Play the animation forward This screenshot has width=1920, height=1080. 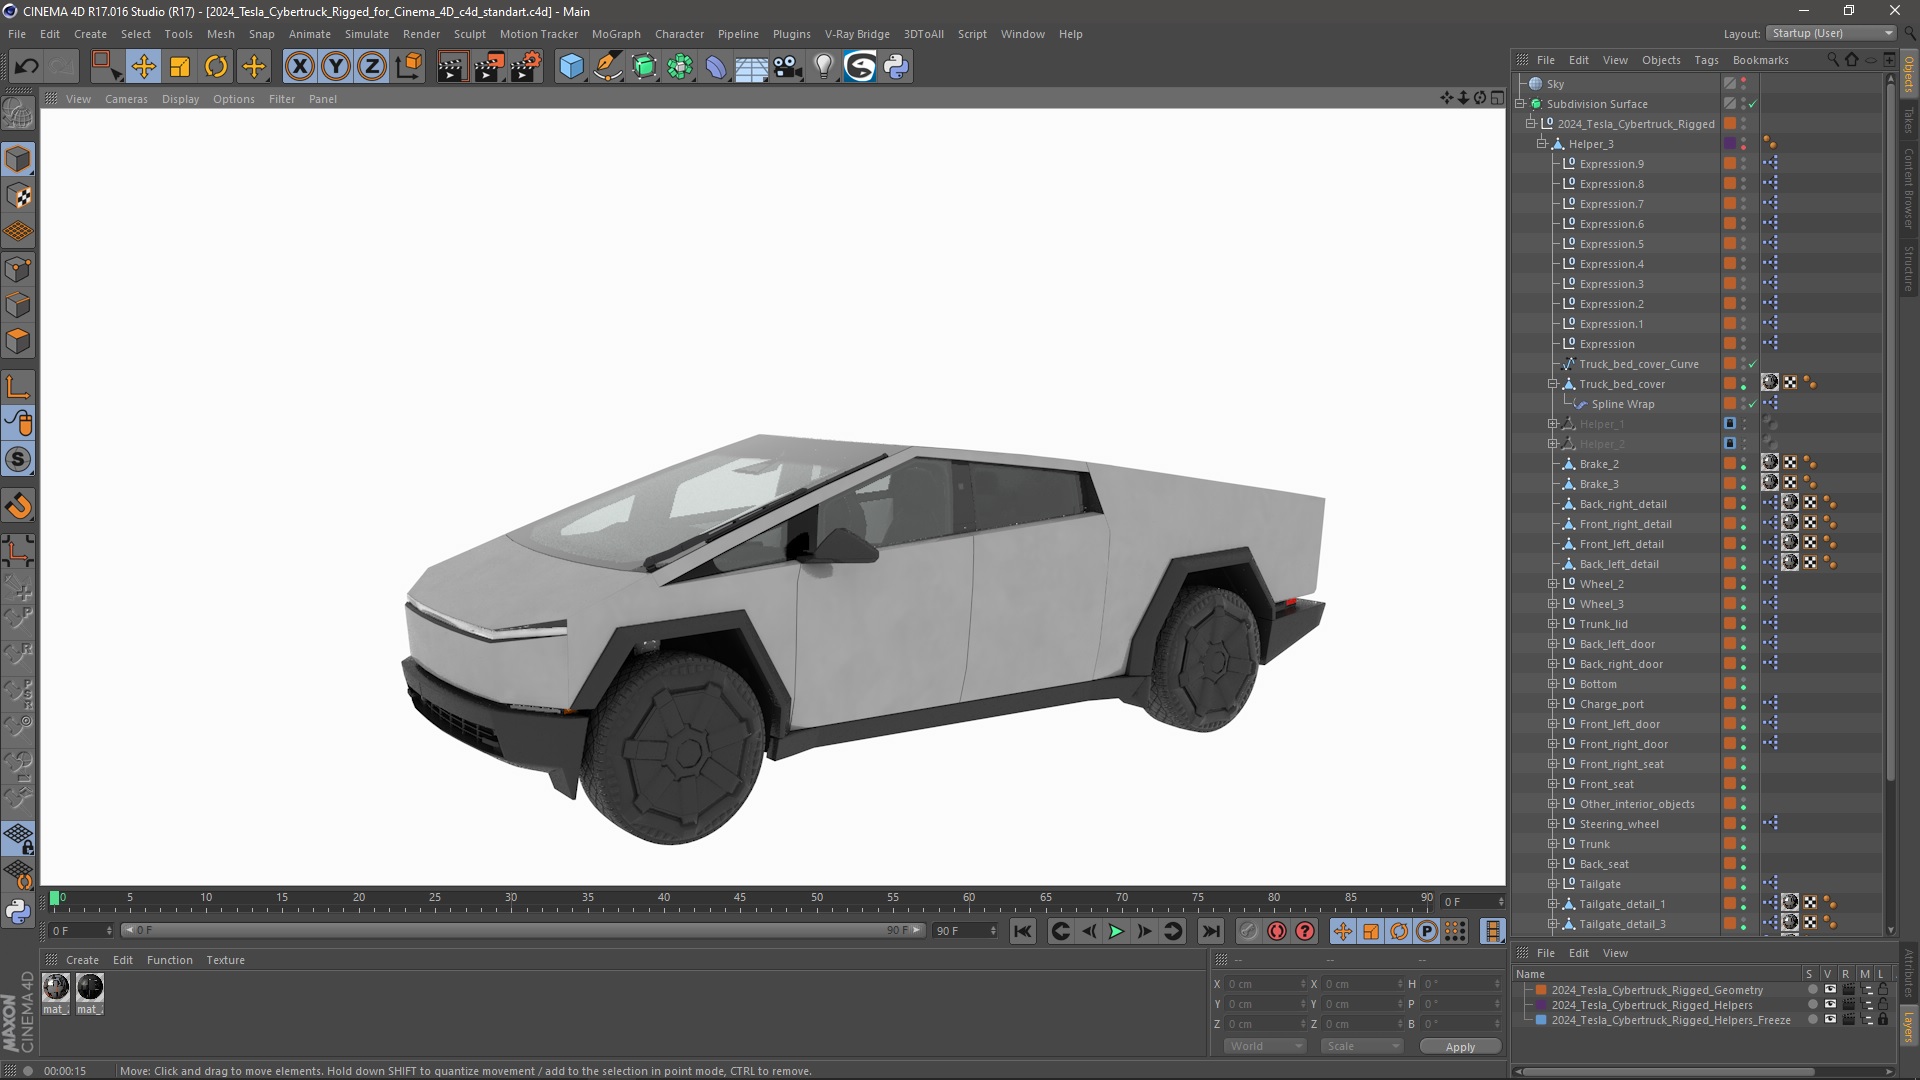tap(1116, 931)
